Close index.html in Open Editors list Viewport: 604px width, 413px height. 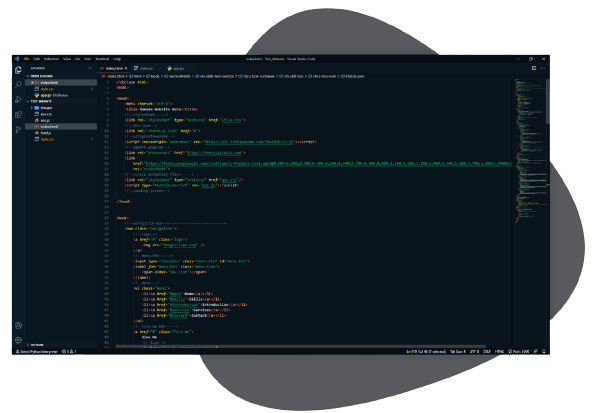tap(32, 82)
